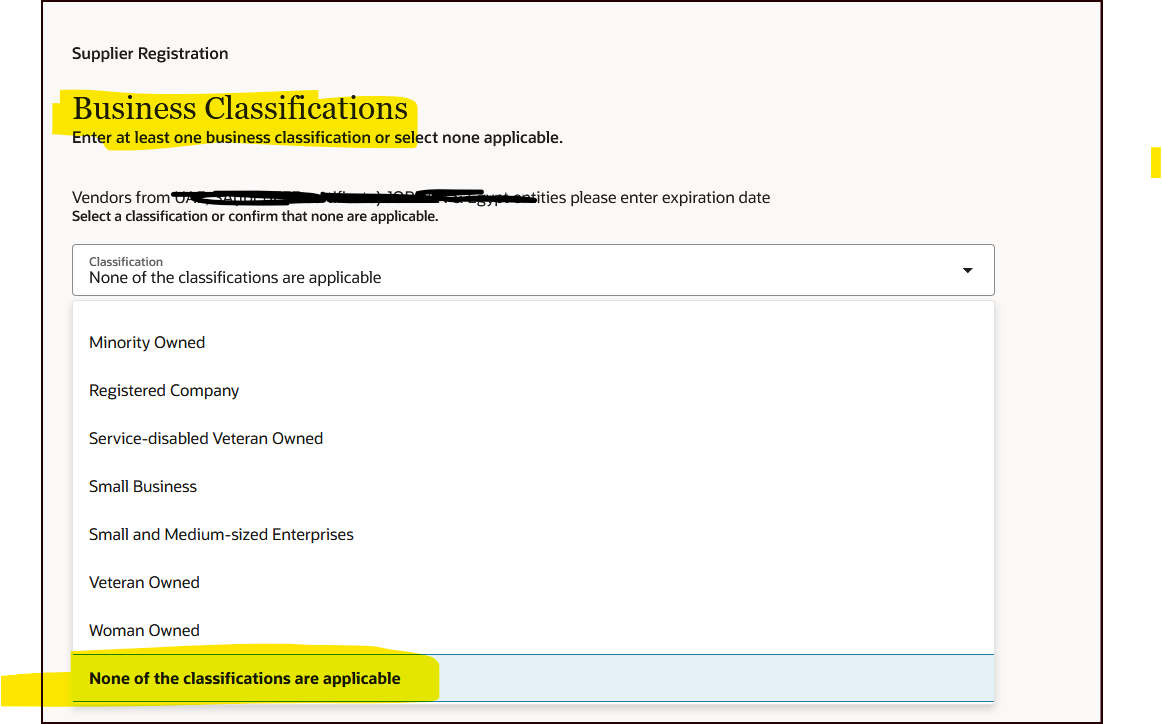Click the Business Classifications heading
1162x724 pixels.
239,108
